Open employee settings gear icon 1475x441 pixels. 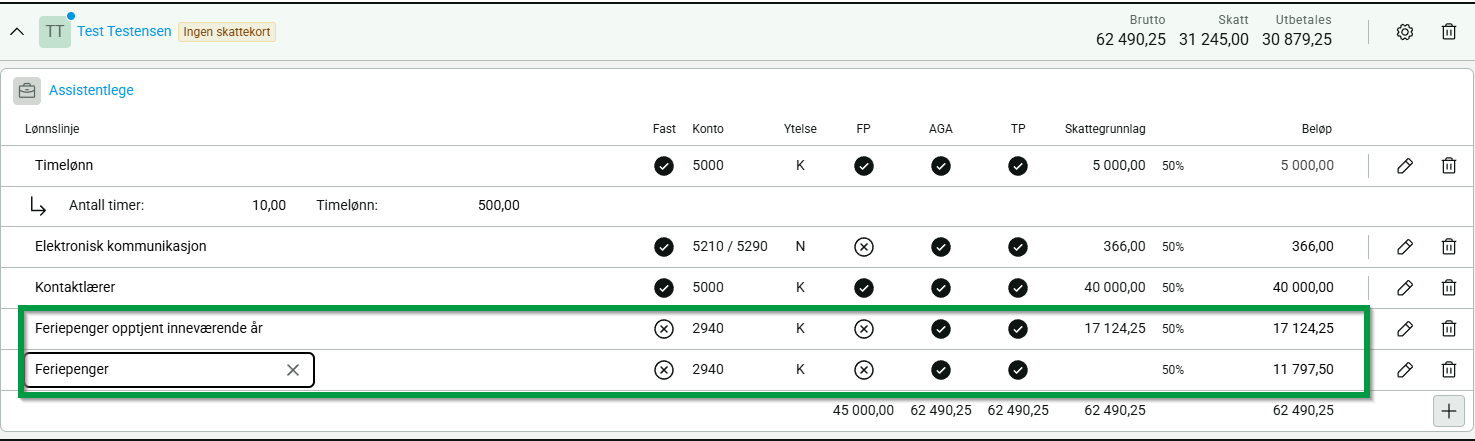click(x=1404, y=32)
